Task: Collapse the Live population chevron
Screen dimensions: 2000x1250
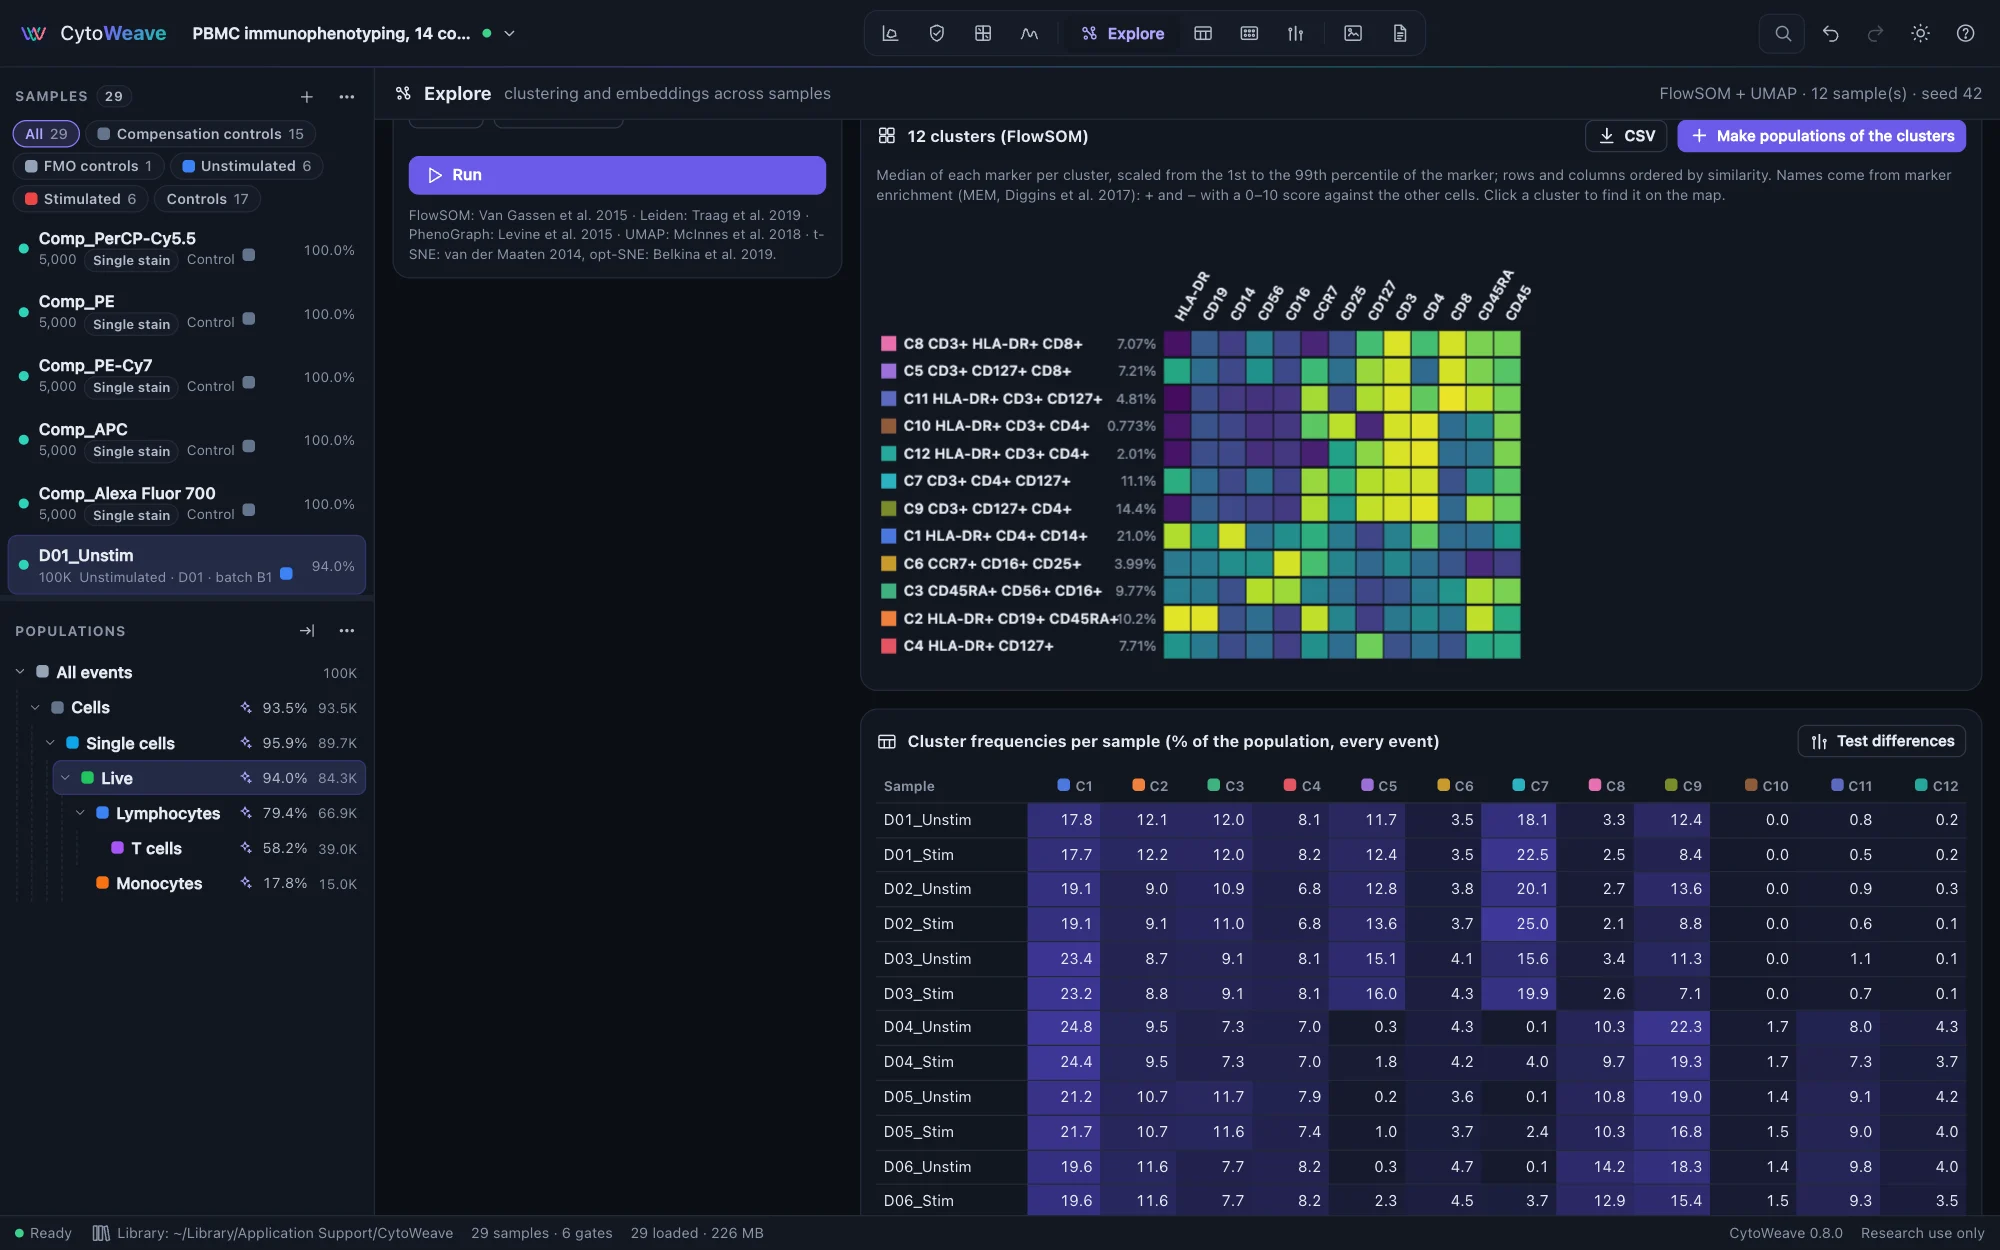Action: pos(65,778)
